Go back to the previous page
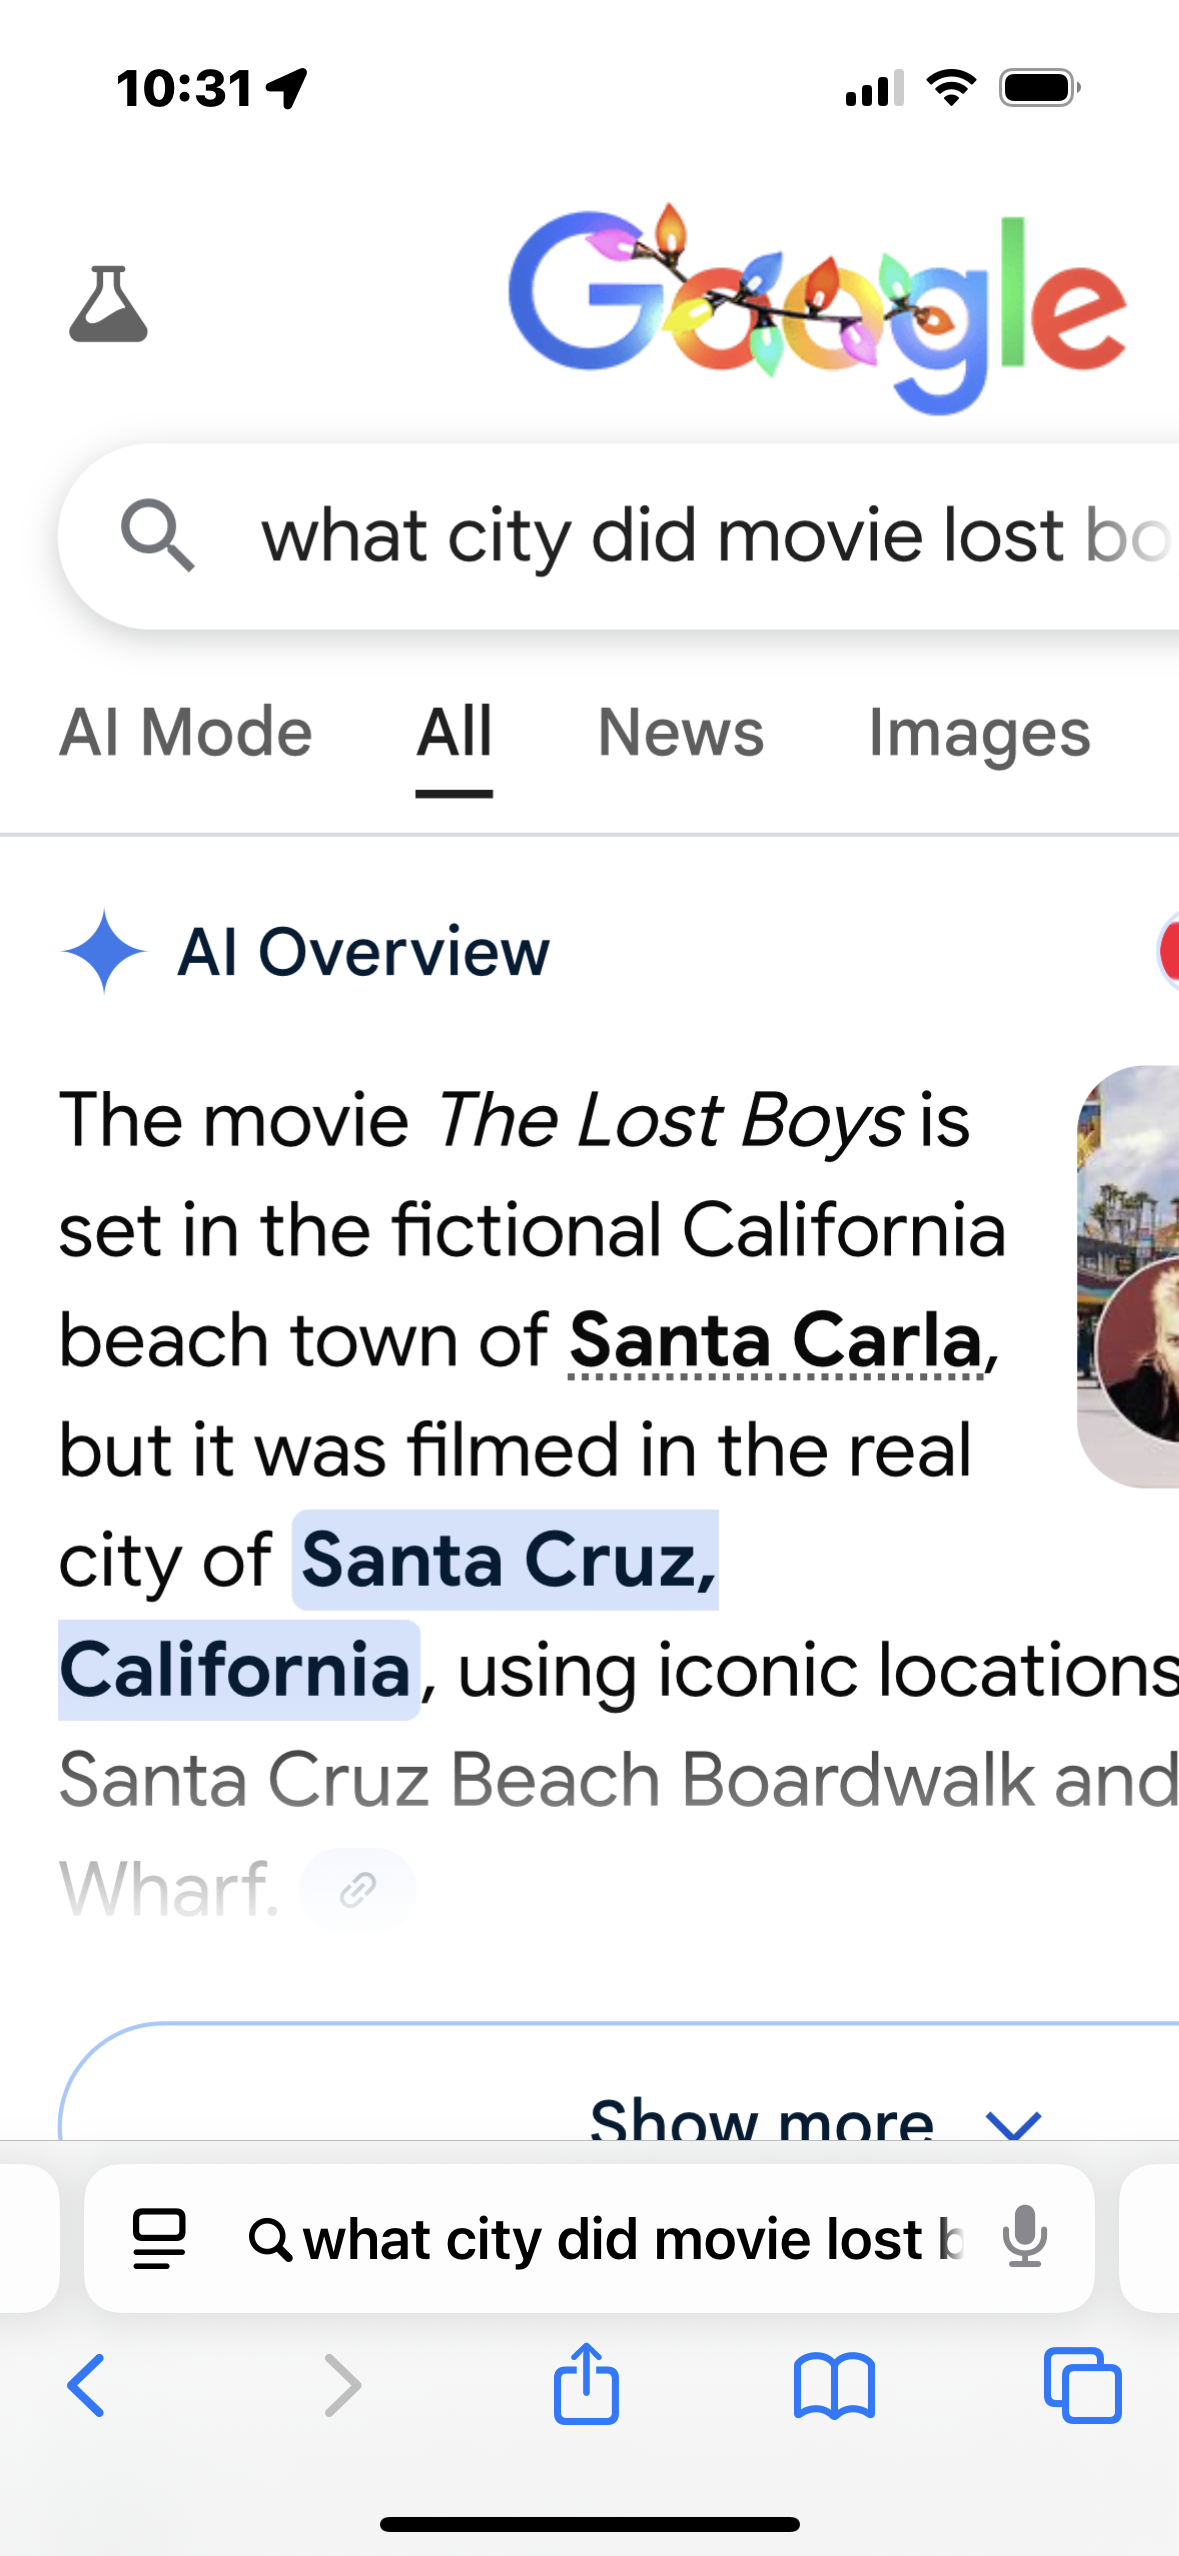 pyautogui.click(x=87, y=2385)
